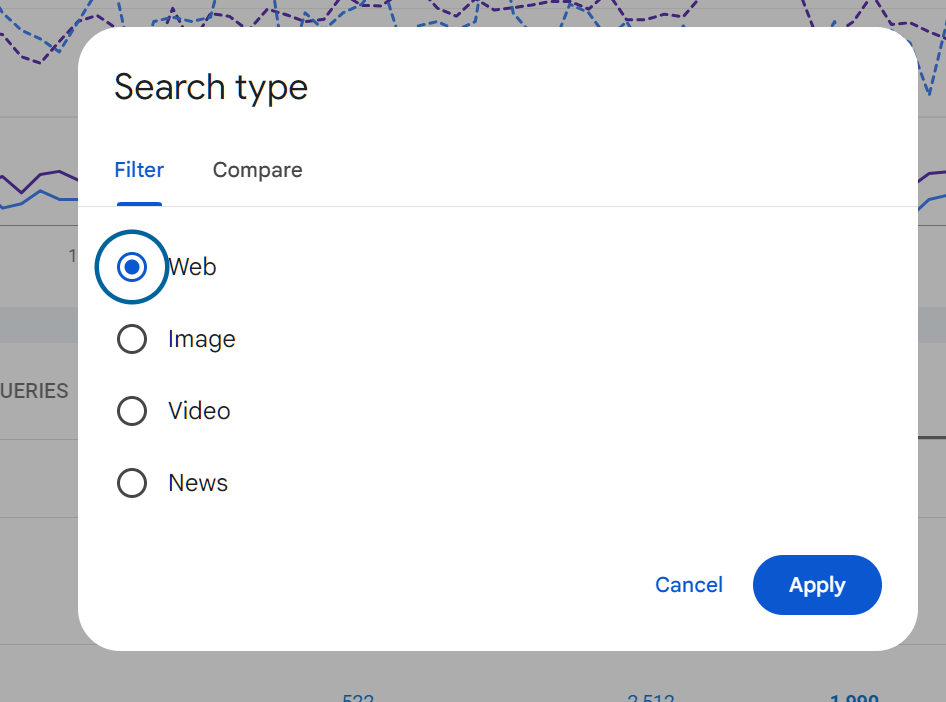
Task: Open the Filter tab
Action: pyautogui.click(x=139, y=170)
